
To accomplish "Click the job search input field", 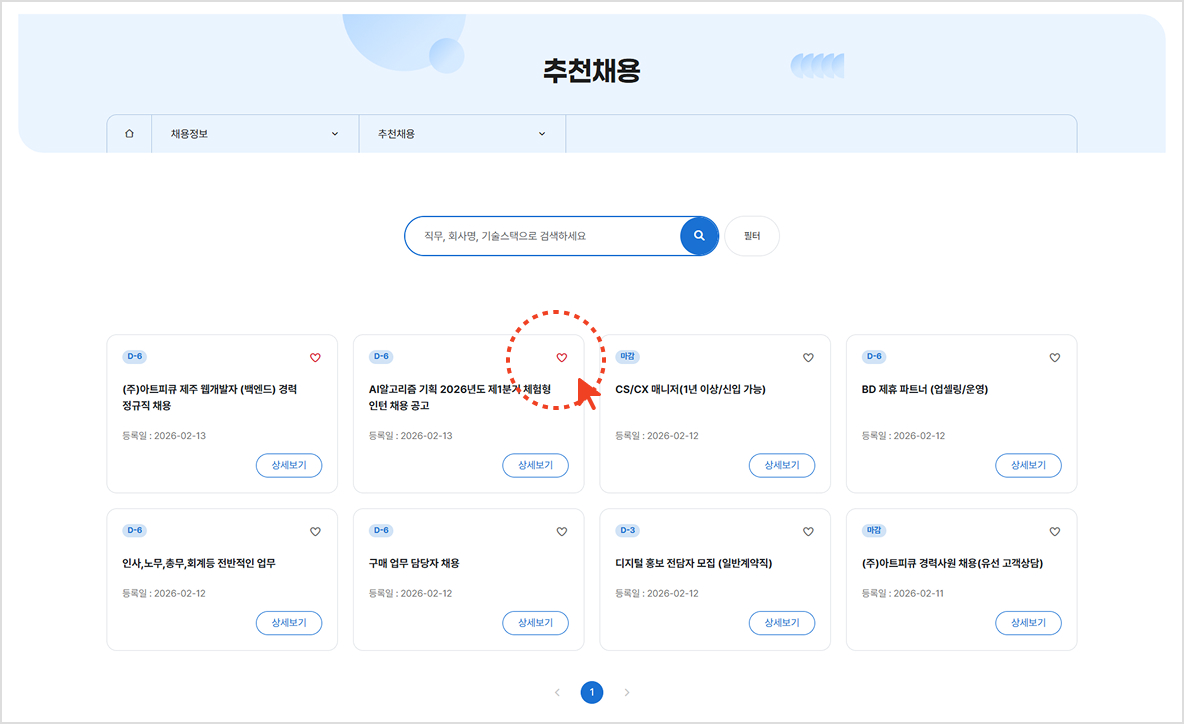I will 540,235.
